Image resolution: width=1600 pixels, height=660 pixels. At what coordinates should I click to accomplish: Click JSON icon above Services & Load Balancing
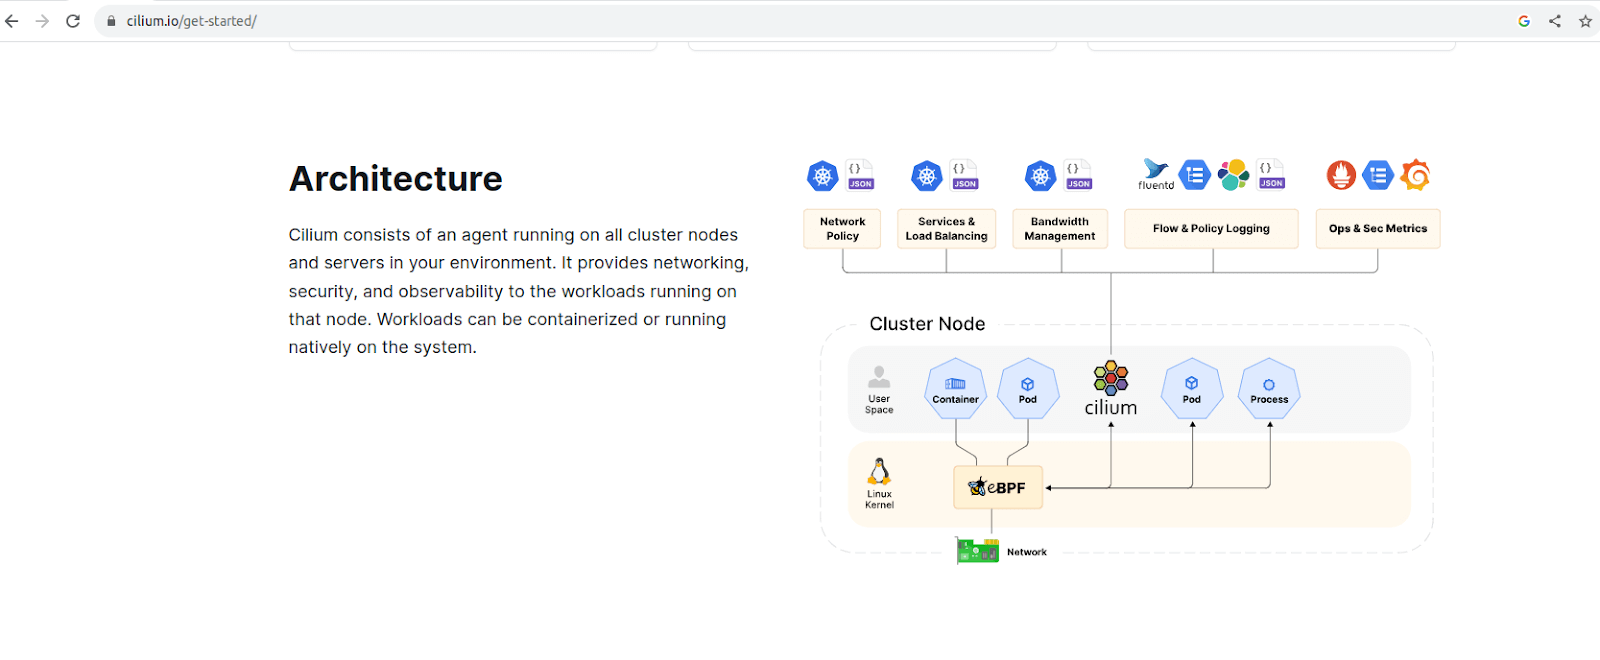(x=964, y=175)
